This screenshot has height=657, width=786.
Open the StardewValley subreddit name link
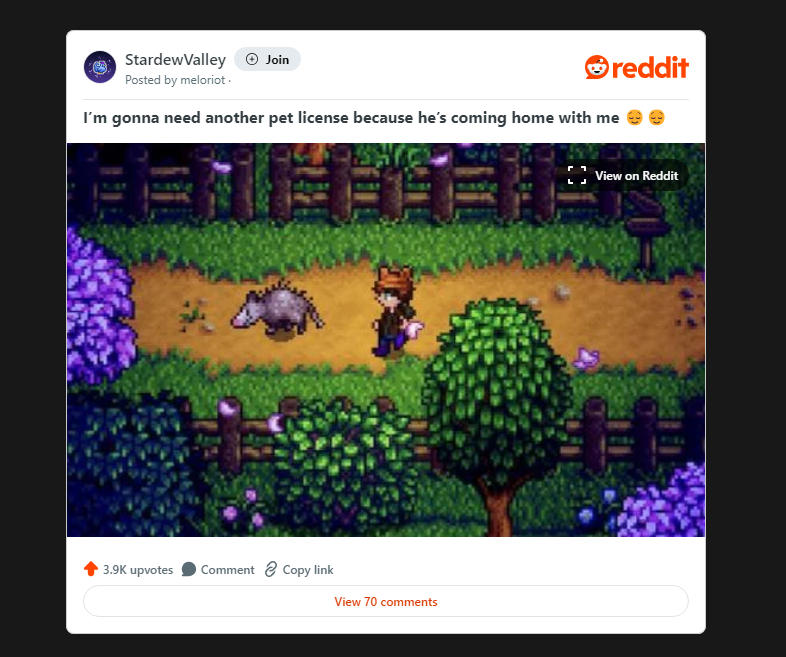[175, 60]
